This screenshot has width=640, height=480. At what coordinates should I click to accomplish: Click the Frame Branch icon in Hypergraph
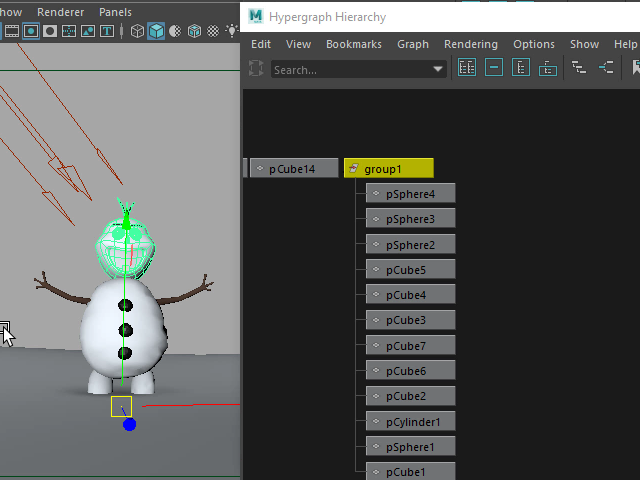coord(548,68)
